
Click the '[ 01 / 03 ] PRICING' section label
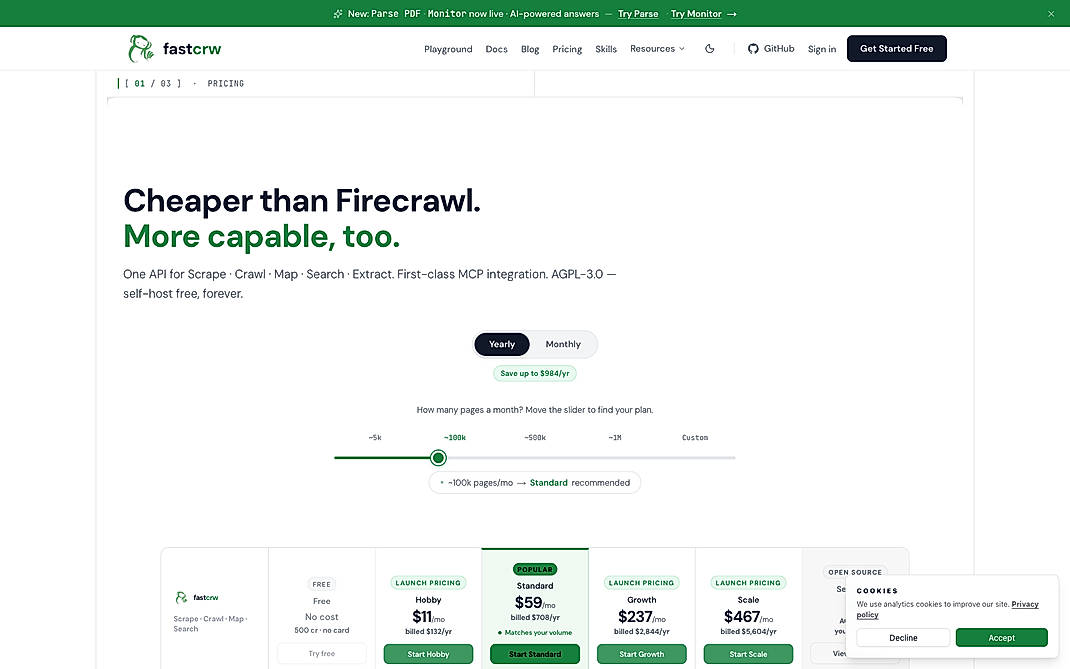tap(184, 83)
